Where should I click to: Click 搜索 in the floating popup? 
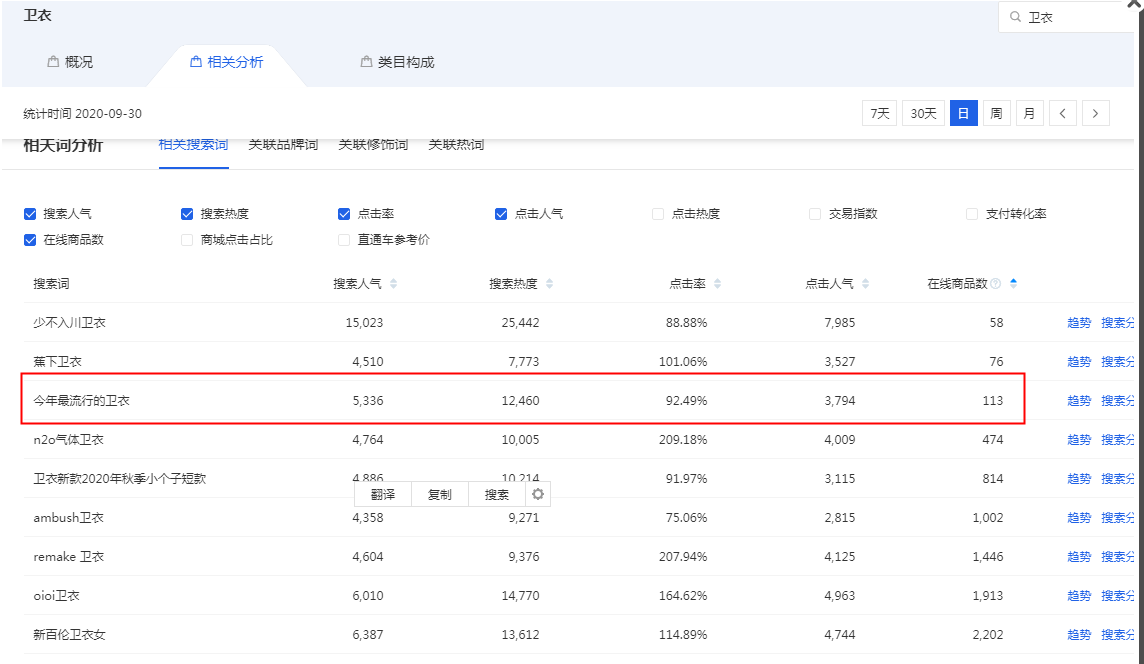(497, 495)
